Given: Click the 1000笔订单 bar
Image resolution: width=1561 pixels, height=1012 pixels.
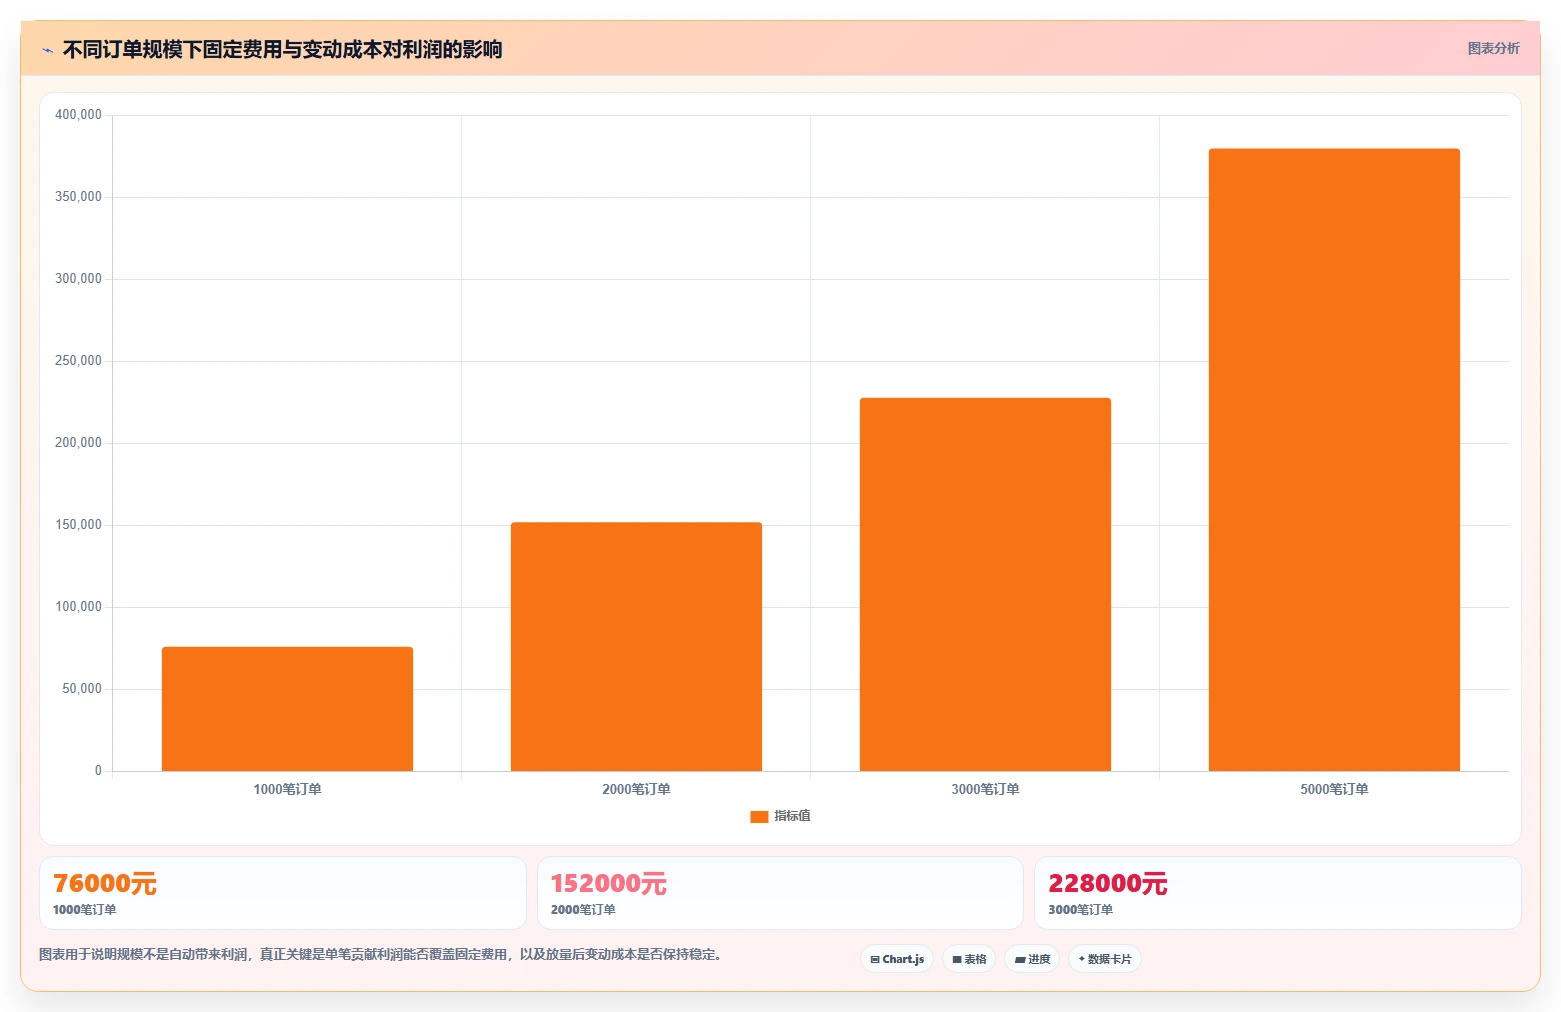Looking at the screenshot, I should (x=287, y=709).
